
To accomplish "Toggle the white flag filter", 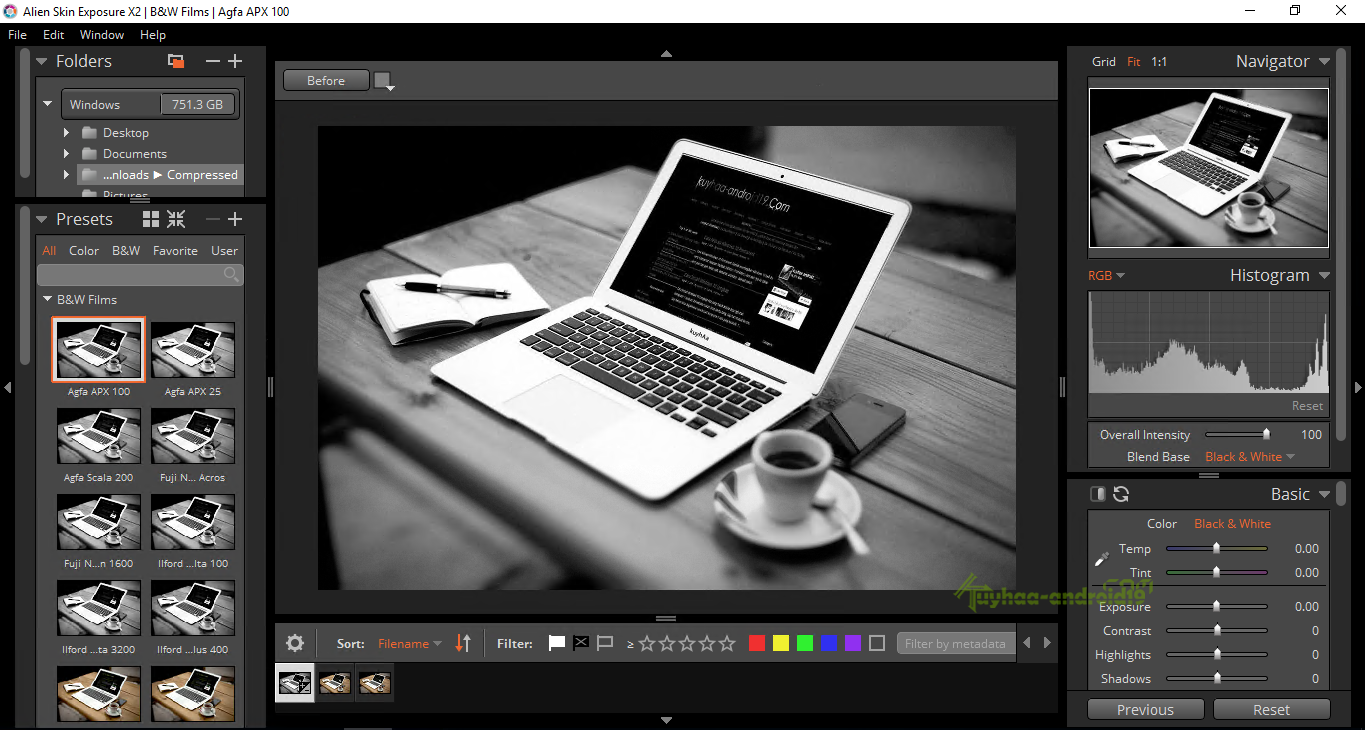I will click(x=557, y=643).
